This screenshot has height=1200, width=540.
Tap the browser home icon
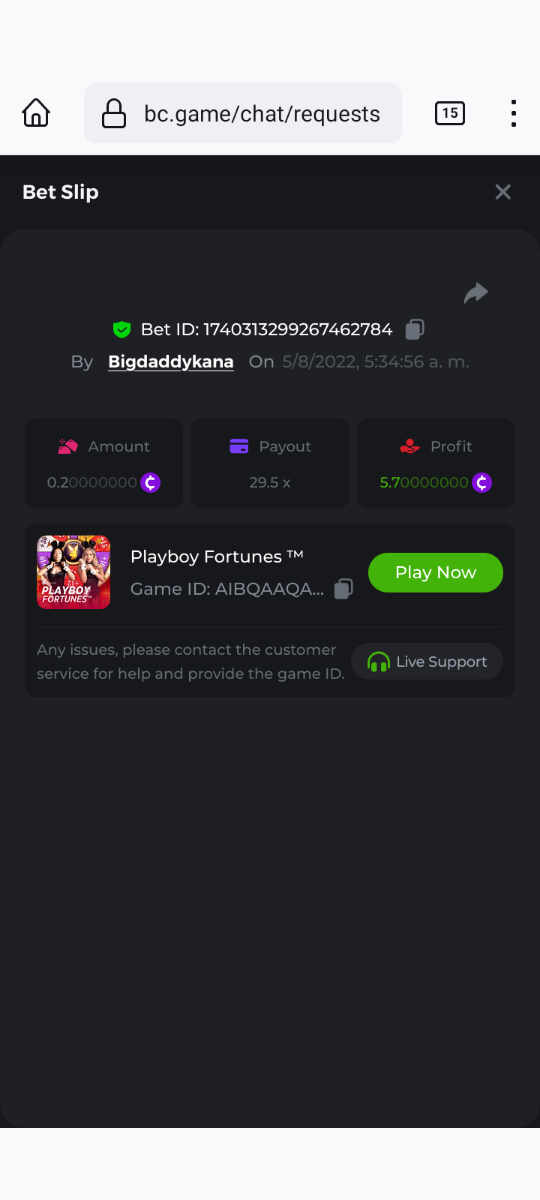pos(36,113)
